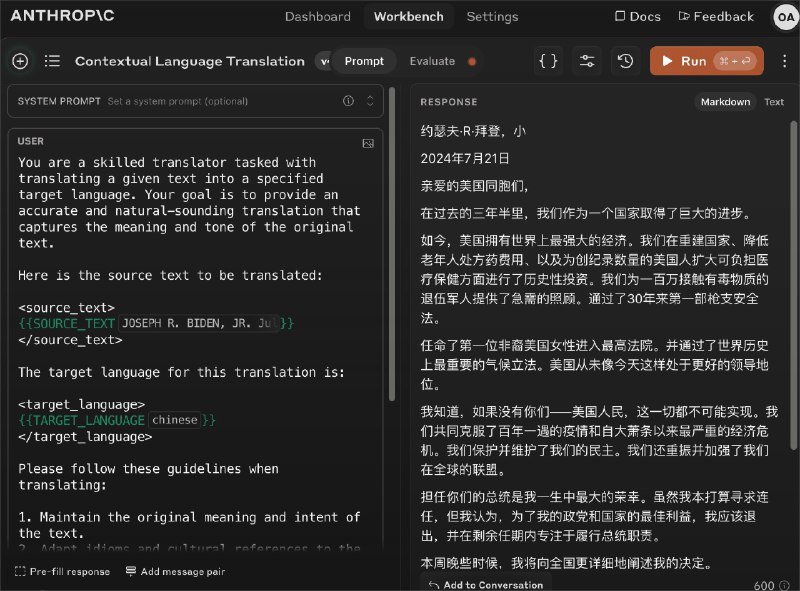
Task: Click the add image icon in User message
Action: tap(368, 143)
